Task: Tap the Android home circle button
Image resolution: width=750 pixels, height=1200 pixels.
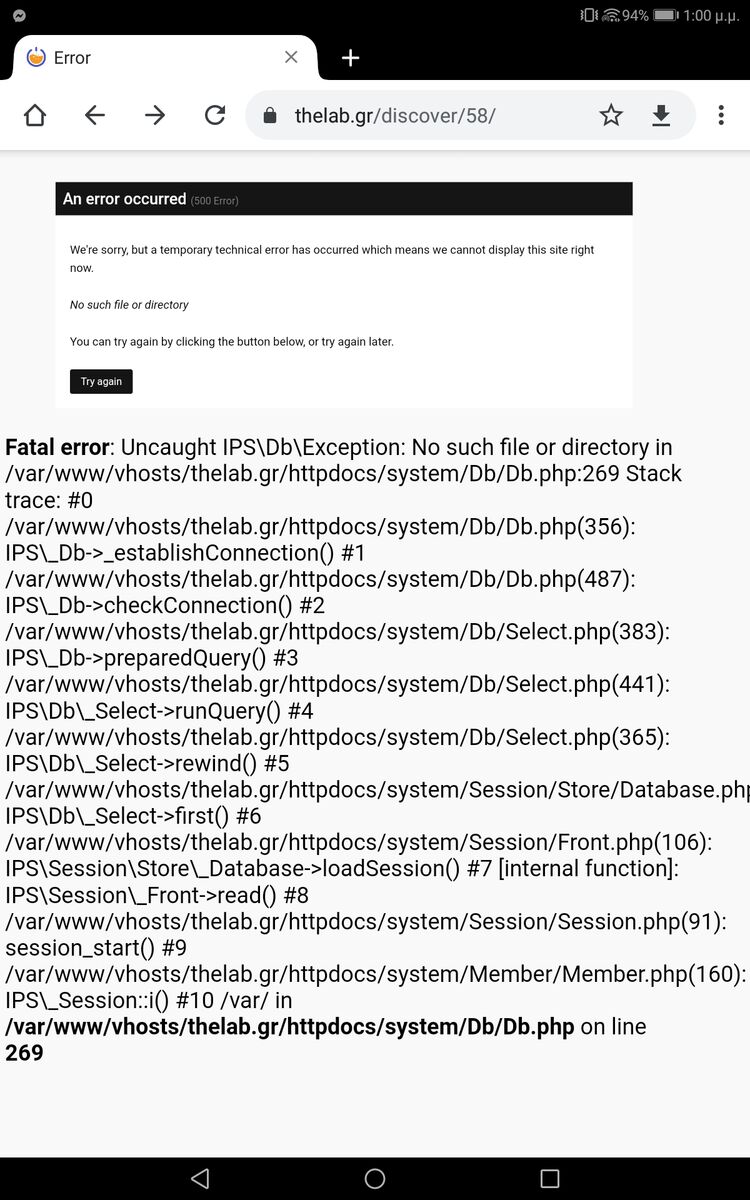Action: 375,1178
